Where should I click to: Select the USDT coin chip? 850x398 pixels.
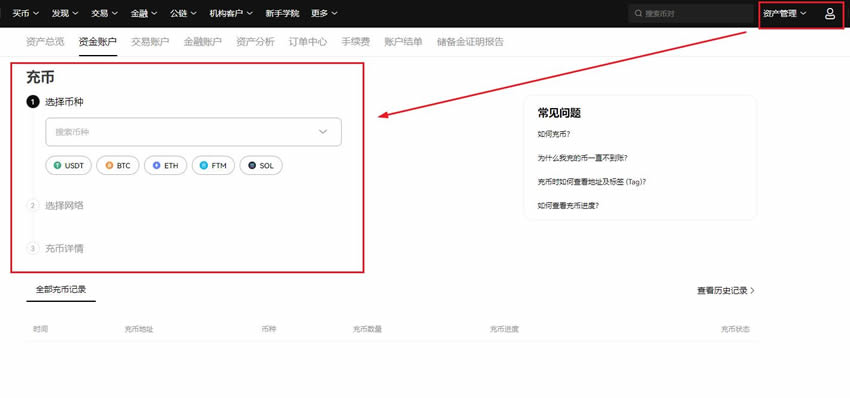click(69, 165)
